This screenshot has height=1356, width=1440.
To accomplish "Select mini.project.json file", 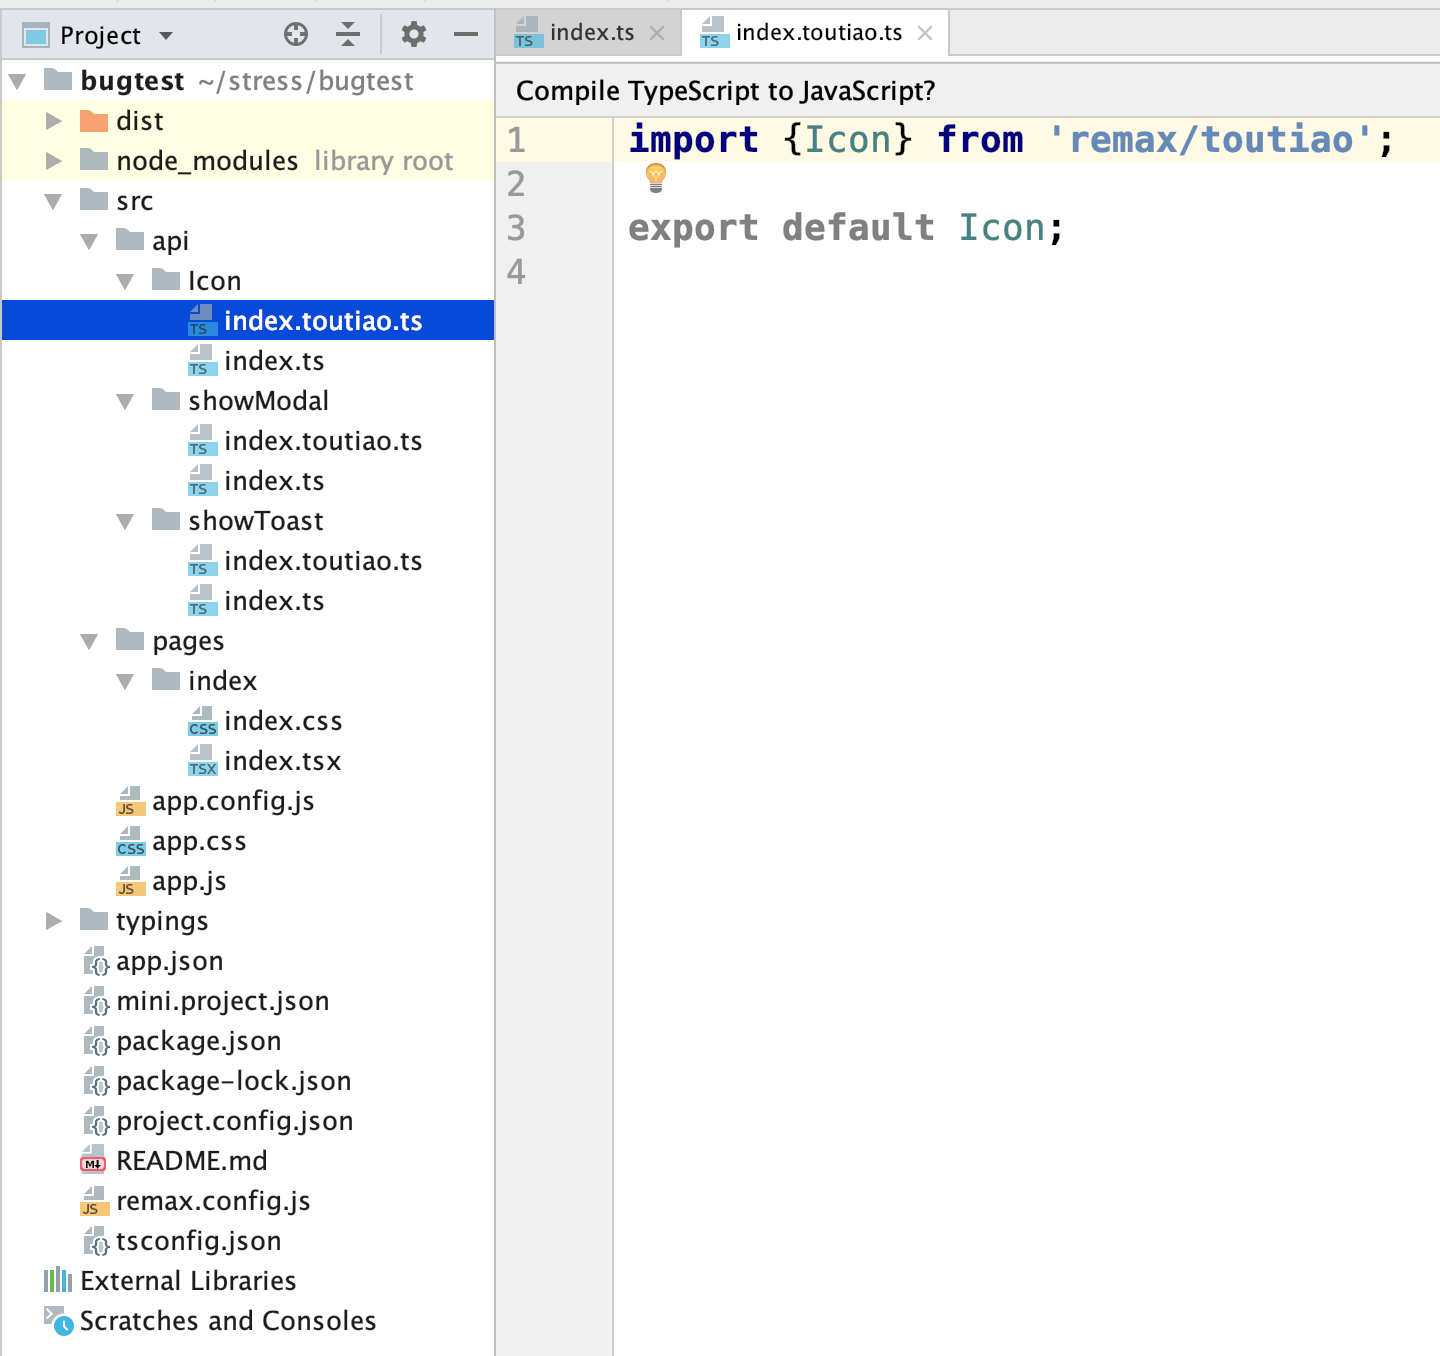I will pos(223,1001).
